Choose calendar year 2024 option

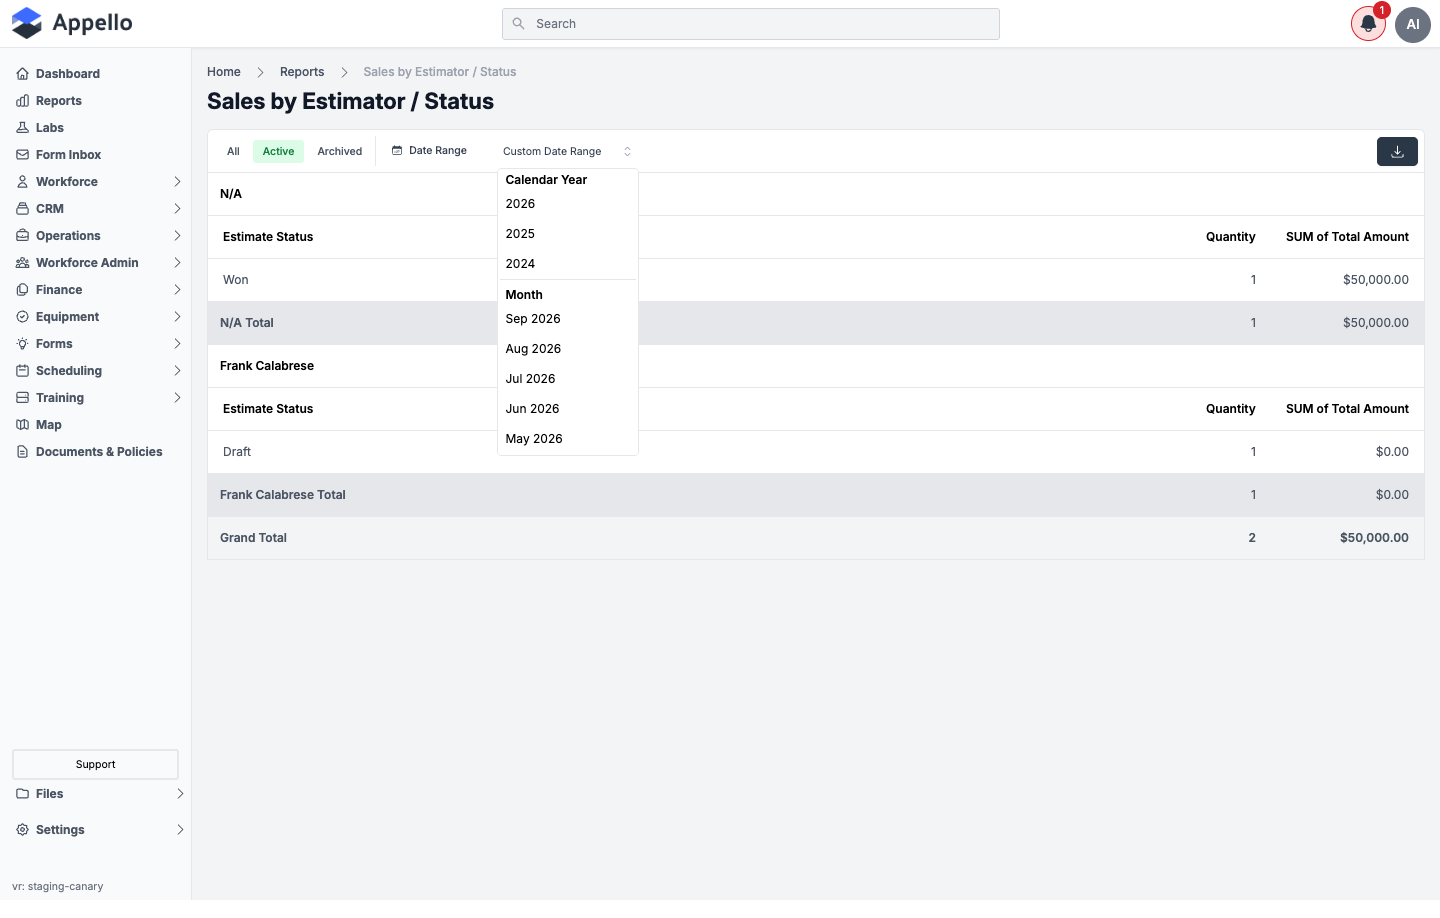pos(567,264)
